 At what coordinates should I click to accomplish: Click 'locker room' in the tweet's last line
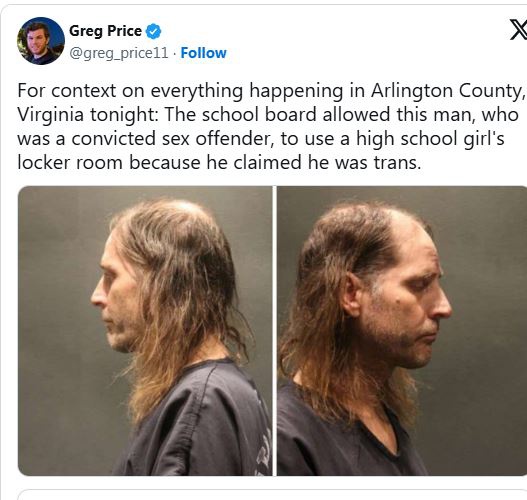(70, 163)
